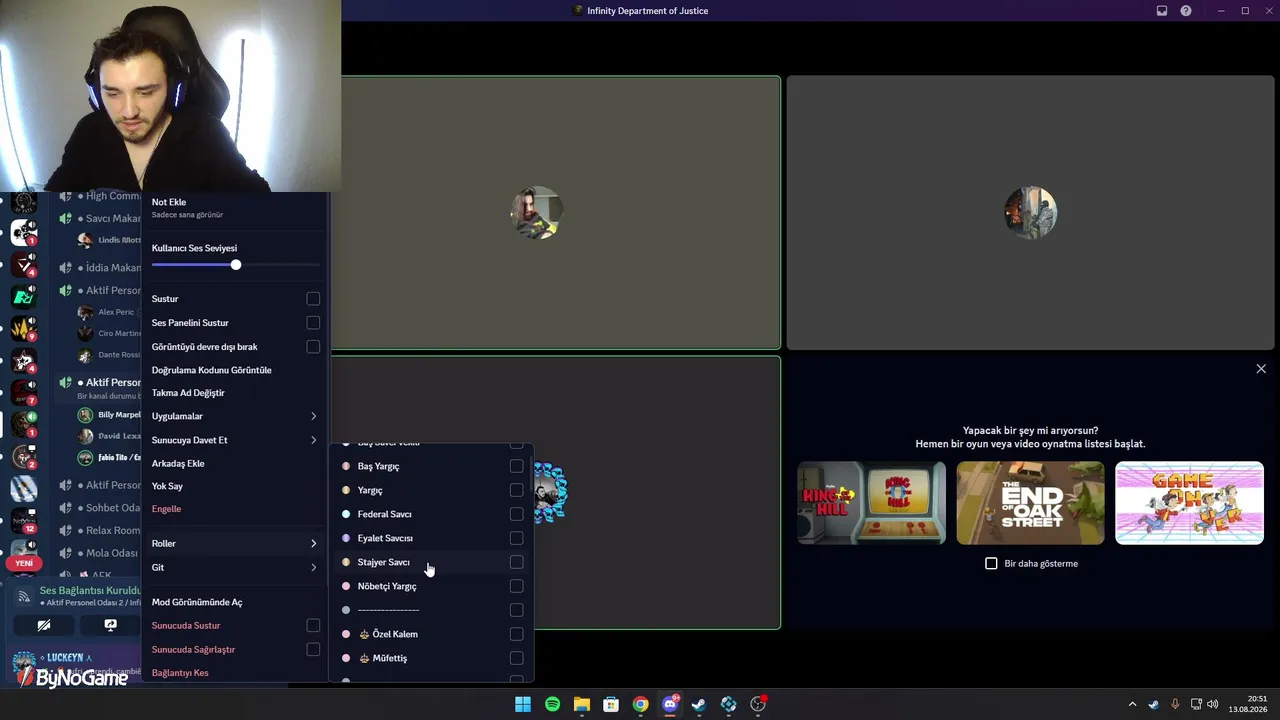Image resolution: width=1280 pixels, height=720 pixels.
Task: Open the Game On activity thumbnail
Action: 1189,503
